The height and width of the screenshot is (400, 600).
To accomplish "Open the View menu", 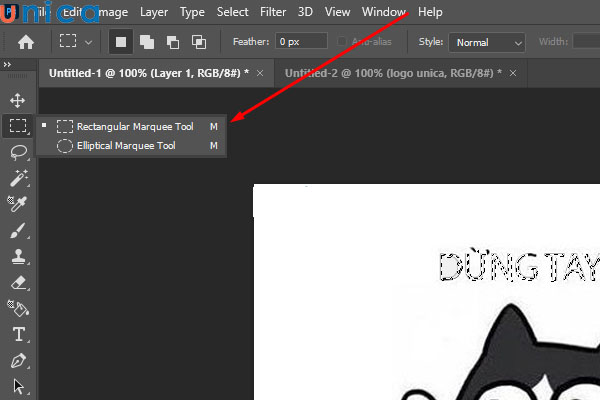I will [337, 12].
